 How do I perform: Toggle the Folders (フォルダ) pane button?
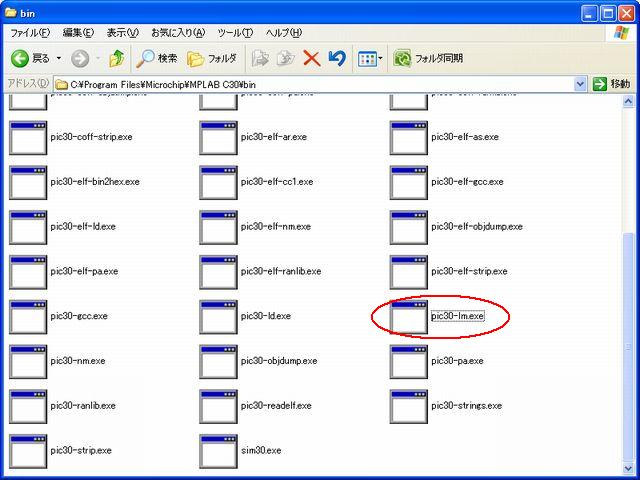point(212,59)
